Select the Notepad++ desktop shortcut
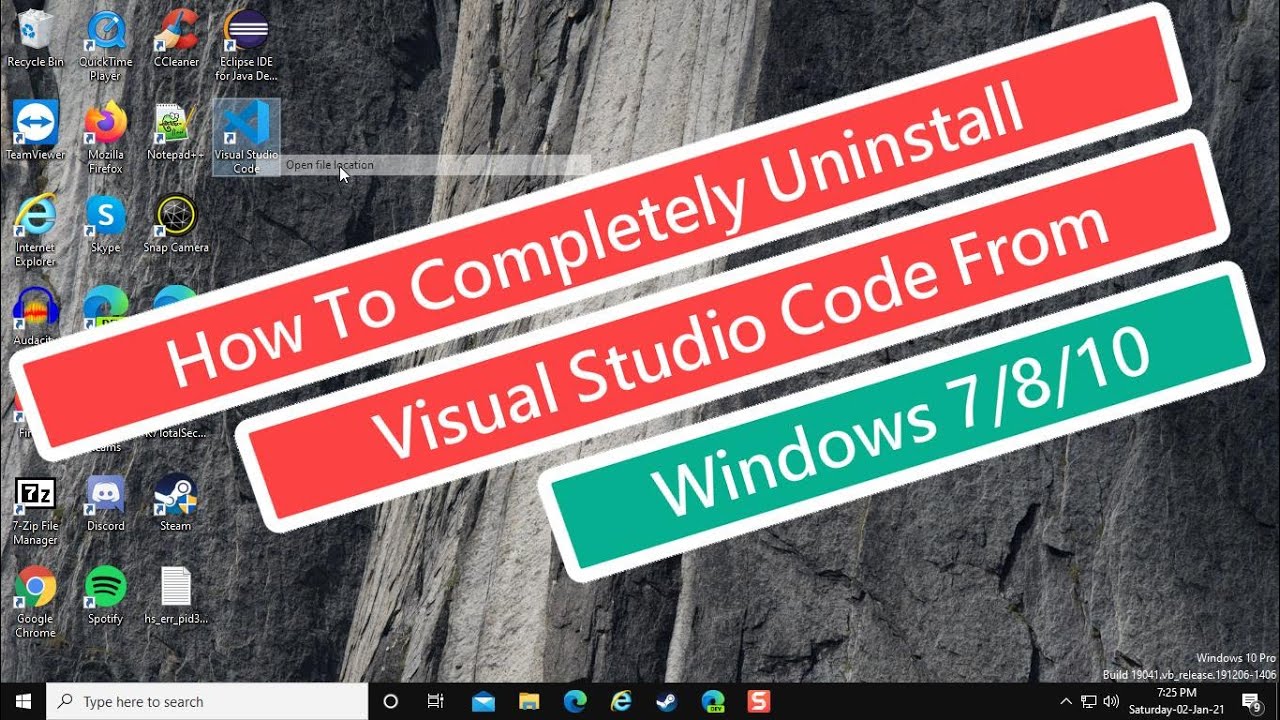Viewport: 1280px width, 720px height. tap(176, 132)
